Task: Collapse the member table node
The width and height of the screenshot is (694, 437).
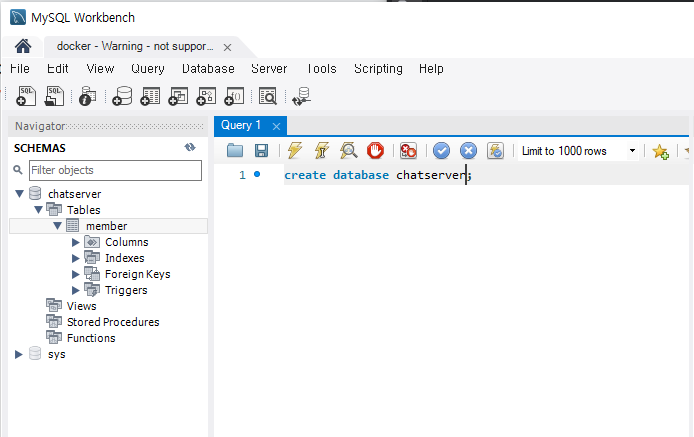Action: 58,226
